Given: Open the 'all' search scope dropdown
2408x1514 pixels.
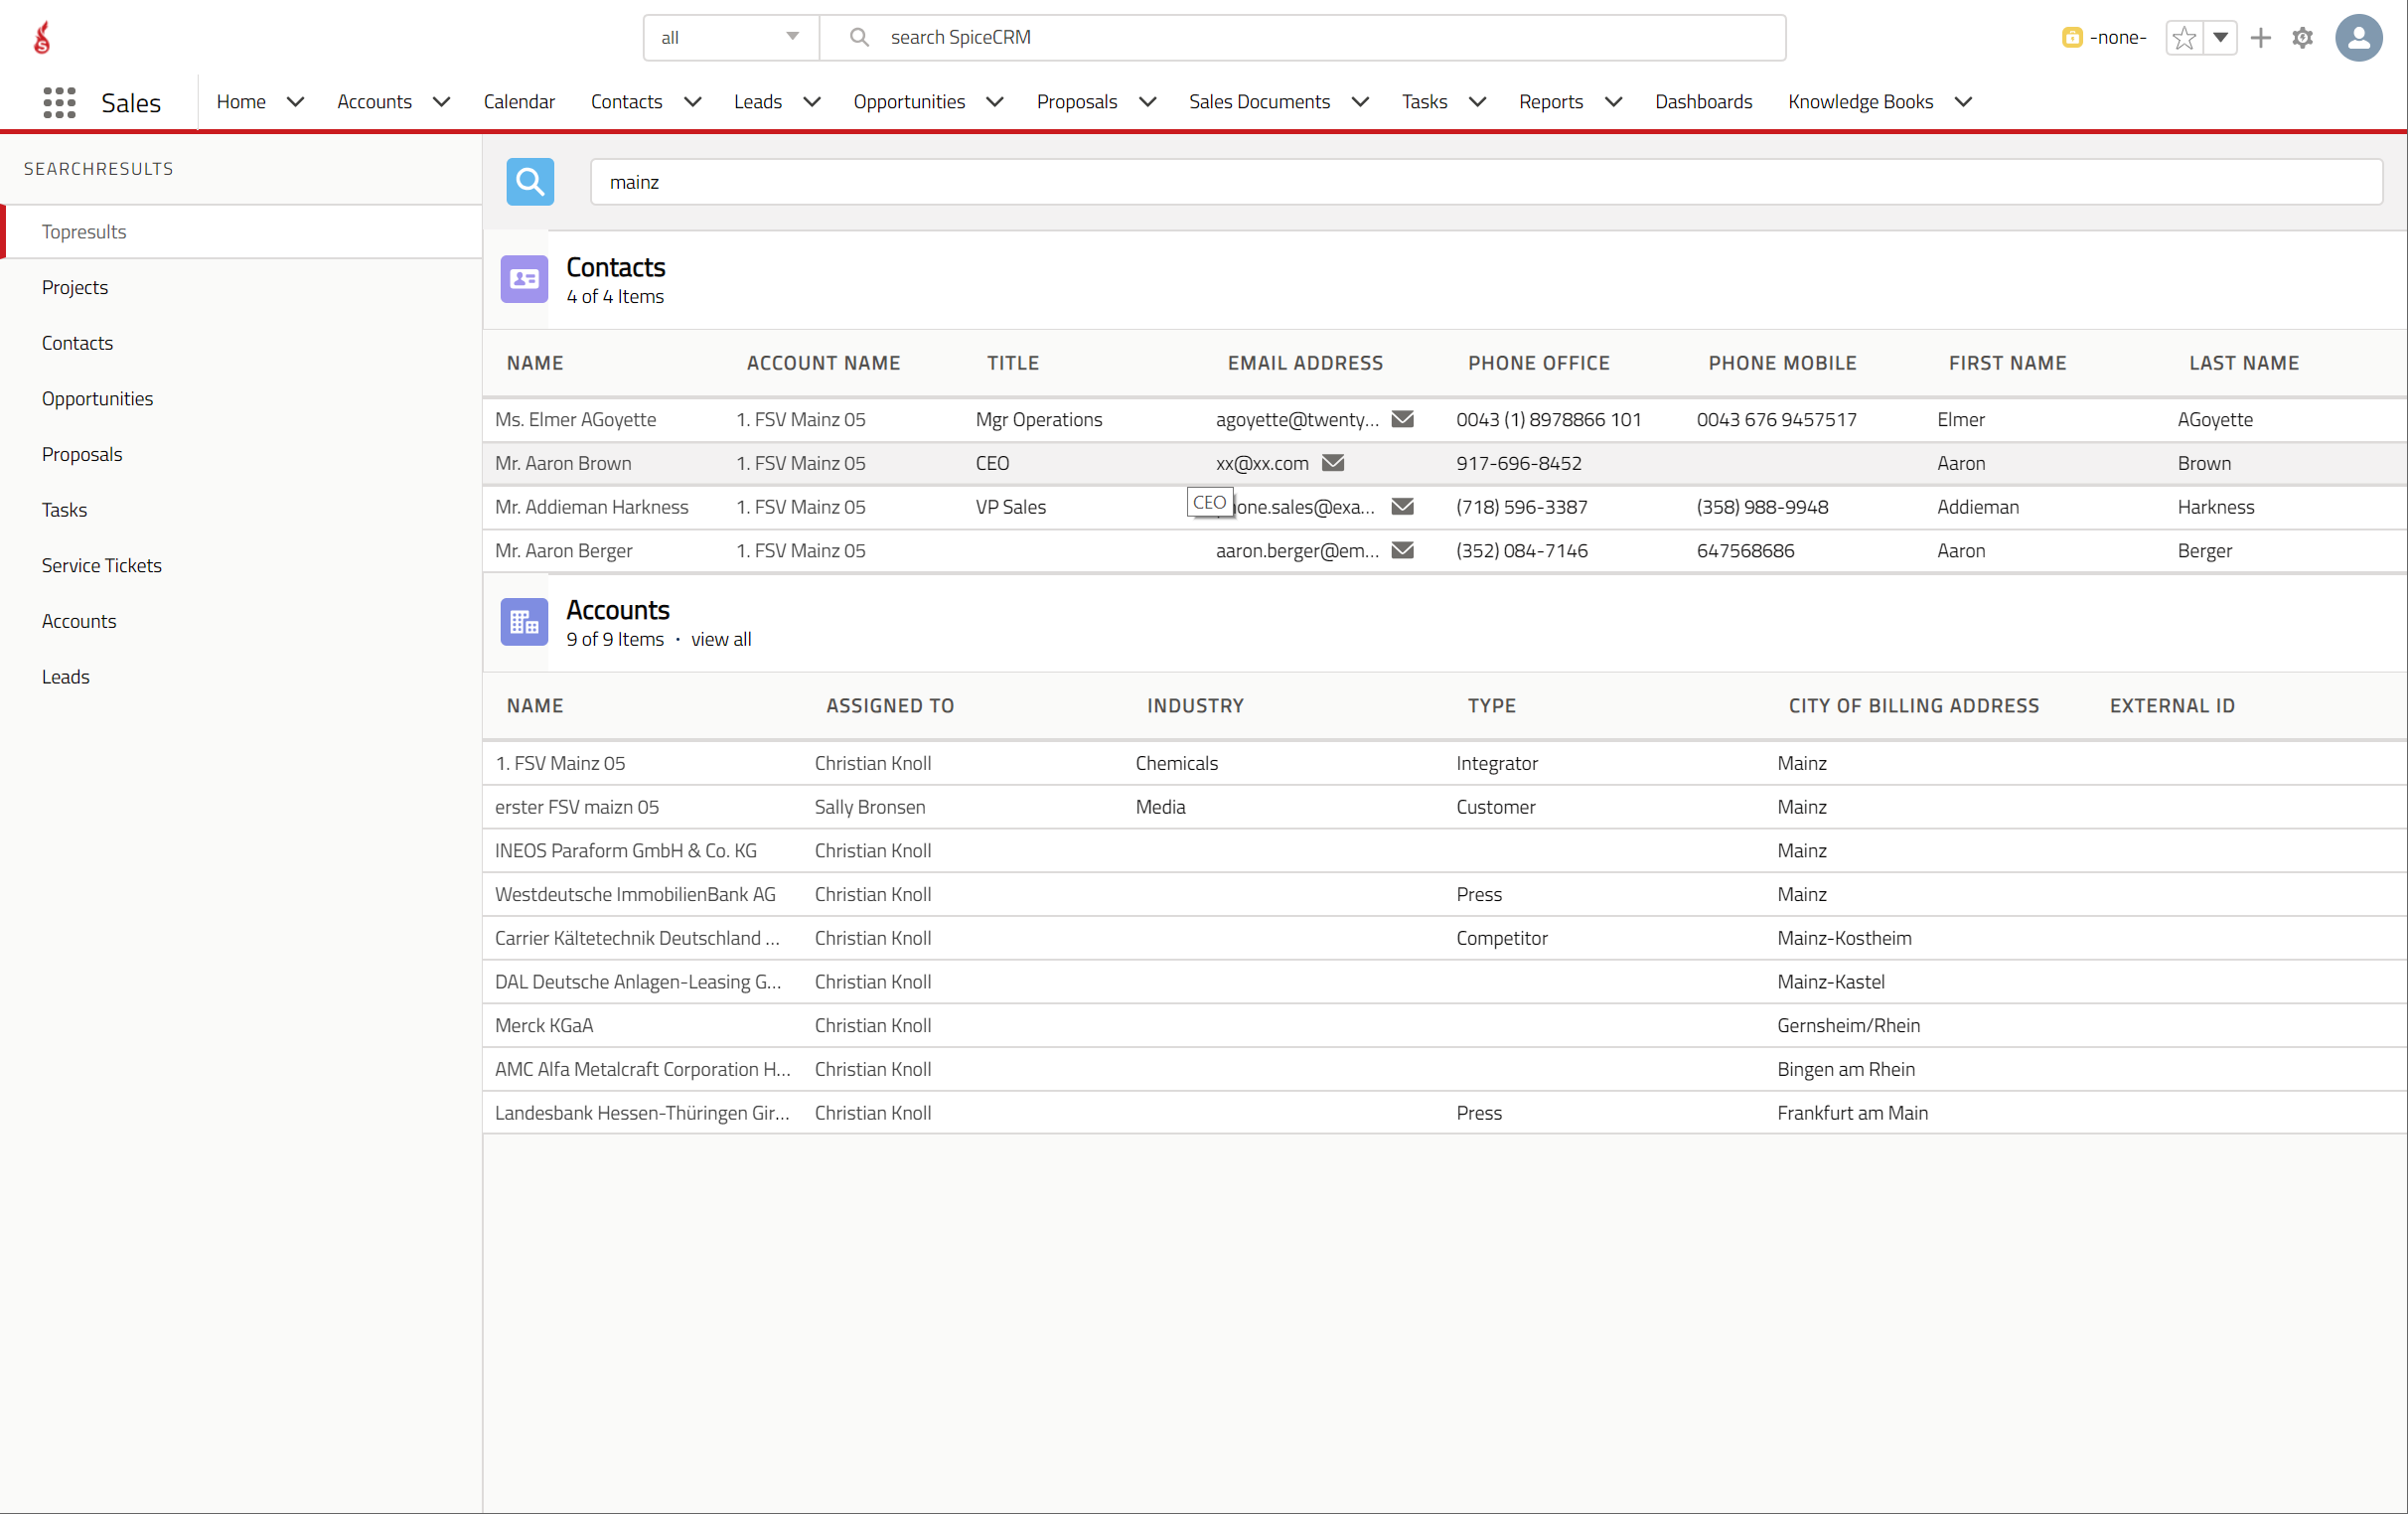Looking at the screenshot, I should click(x=731, y=38).
